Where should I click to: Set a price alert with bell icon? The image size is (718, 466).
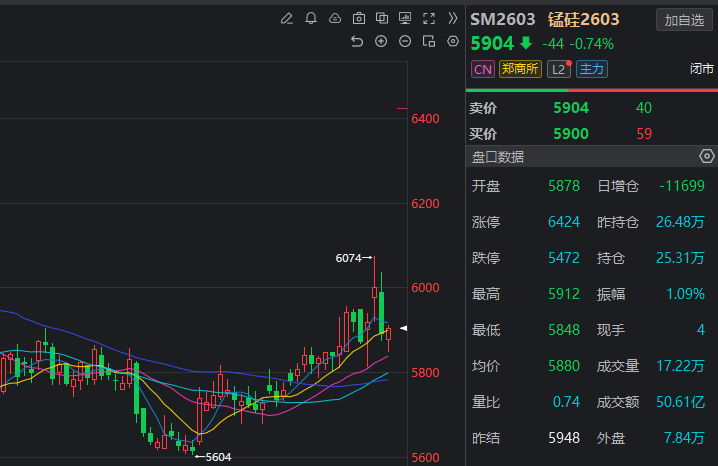tap(311, 18)
